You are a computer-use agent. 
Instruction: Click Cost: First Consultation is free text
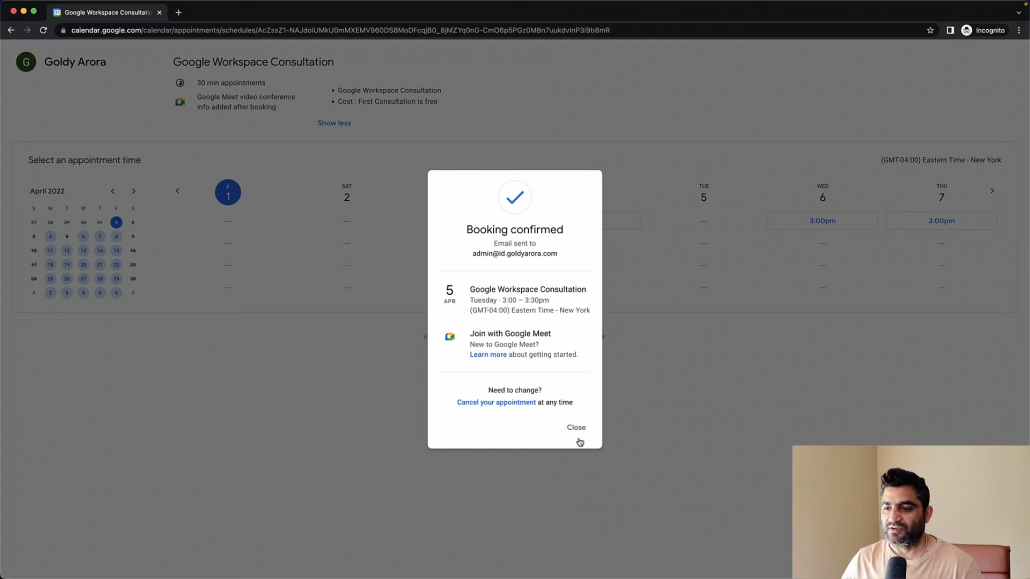pyautogui.click(x=388, y=101)
